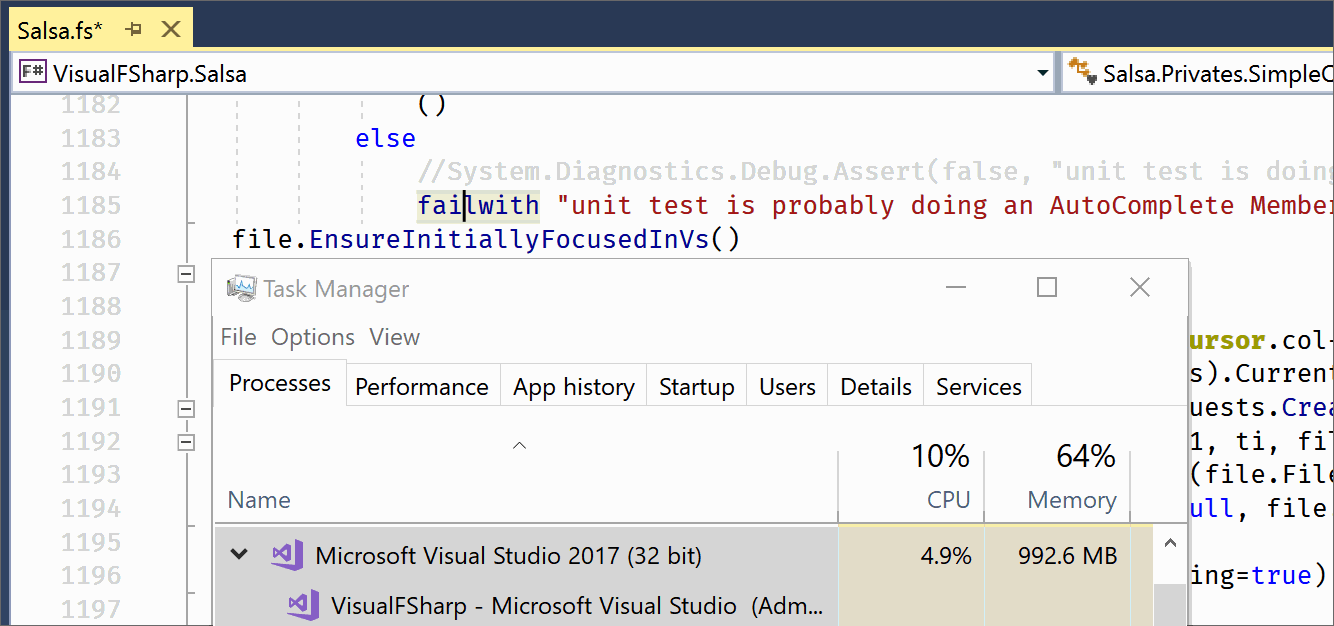Click the F# icon in the navigation bar
This screenshot has width=1334, height=626.
[x=32, y=71]
